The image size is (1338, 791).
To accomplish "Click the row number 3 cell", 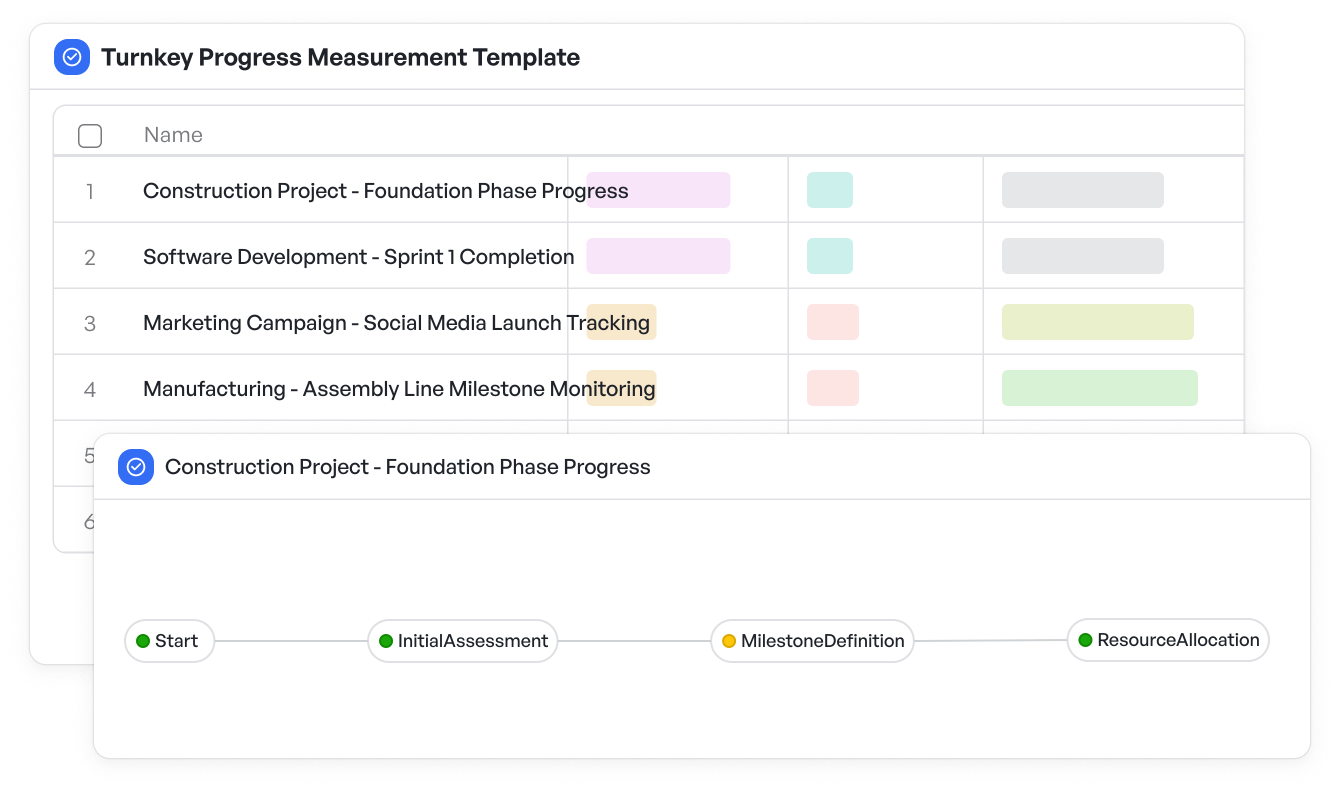I will tap(90, 323).
